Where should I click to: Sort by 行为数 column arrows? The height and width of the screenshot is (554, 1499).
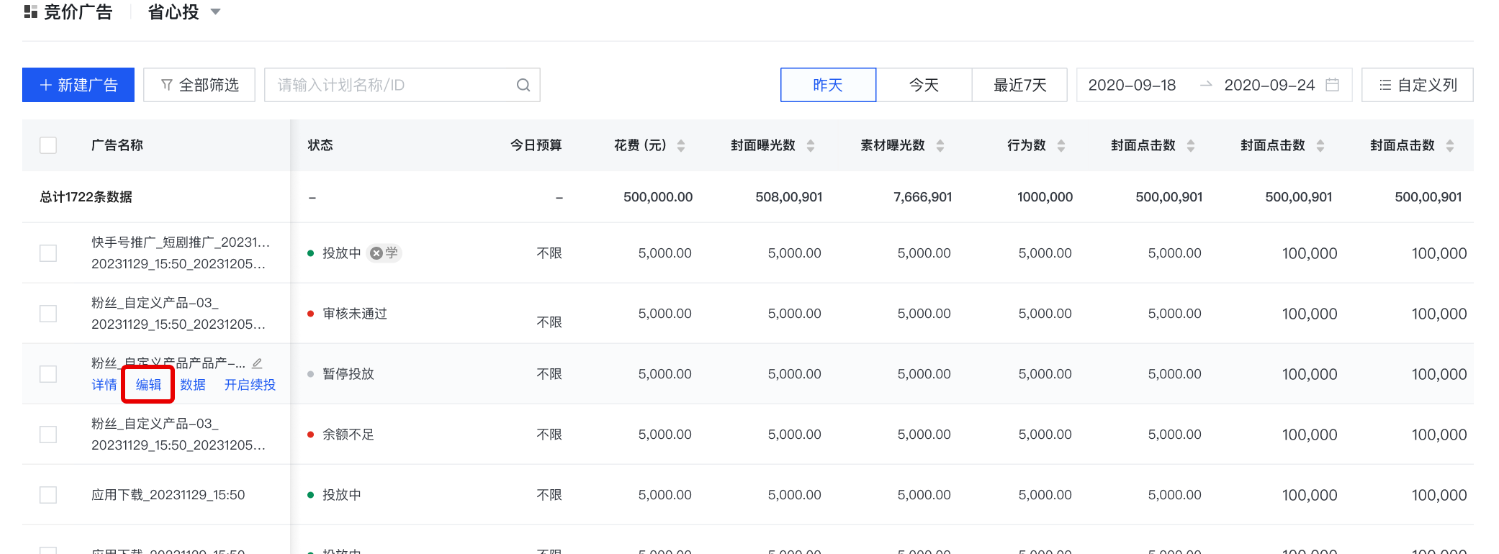point(1060,146)
